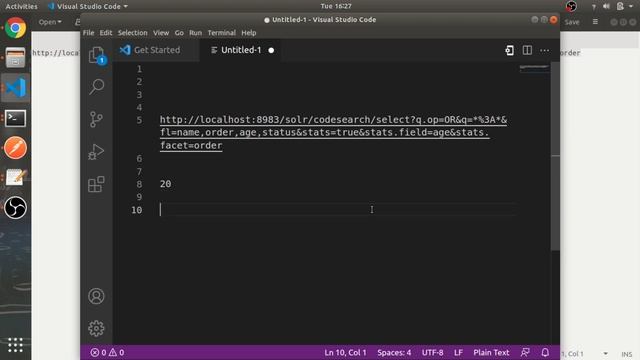Click Save in the background text editor
Viewport: 640px width, 360px height.
click(x=572, y=22)
